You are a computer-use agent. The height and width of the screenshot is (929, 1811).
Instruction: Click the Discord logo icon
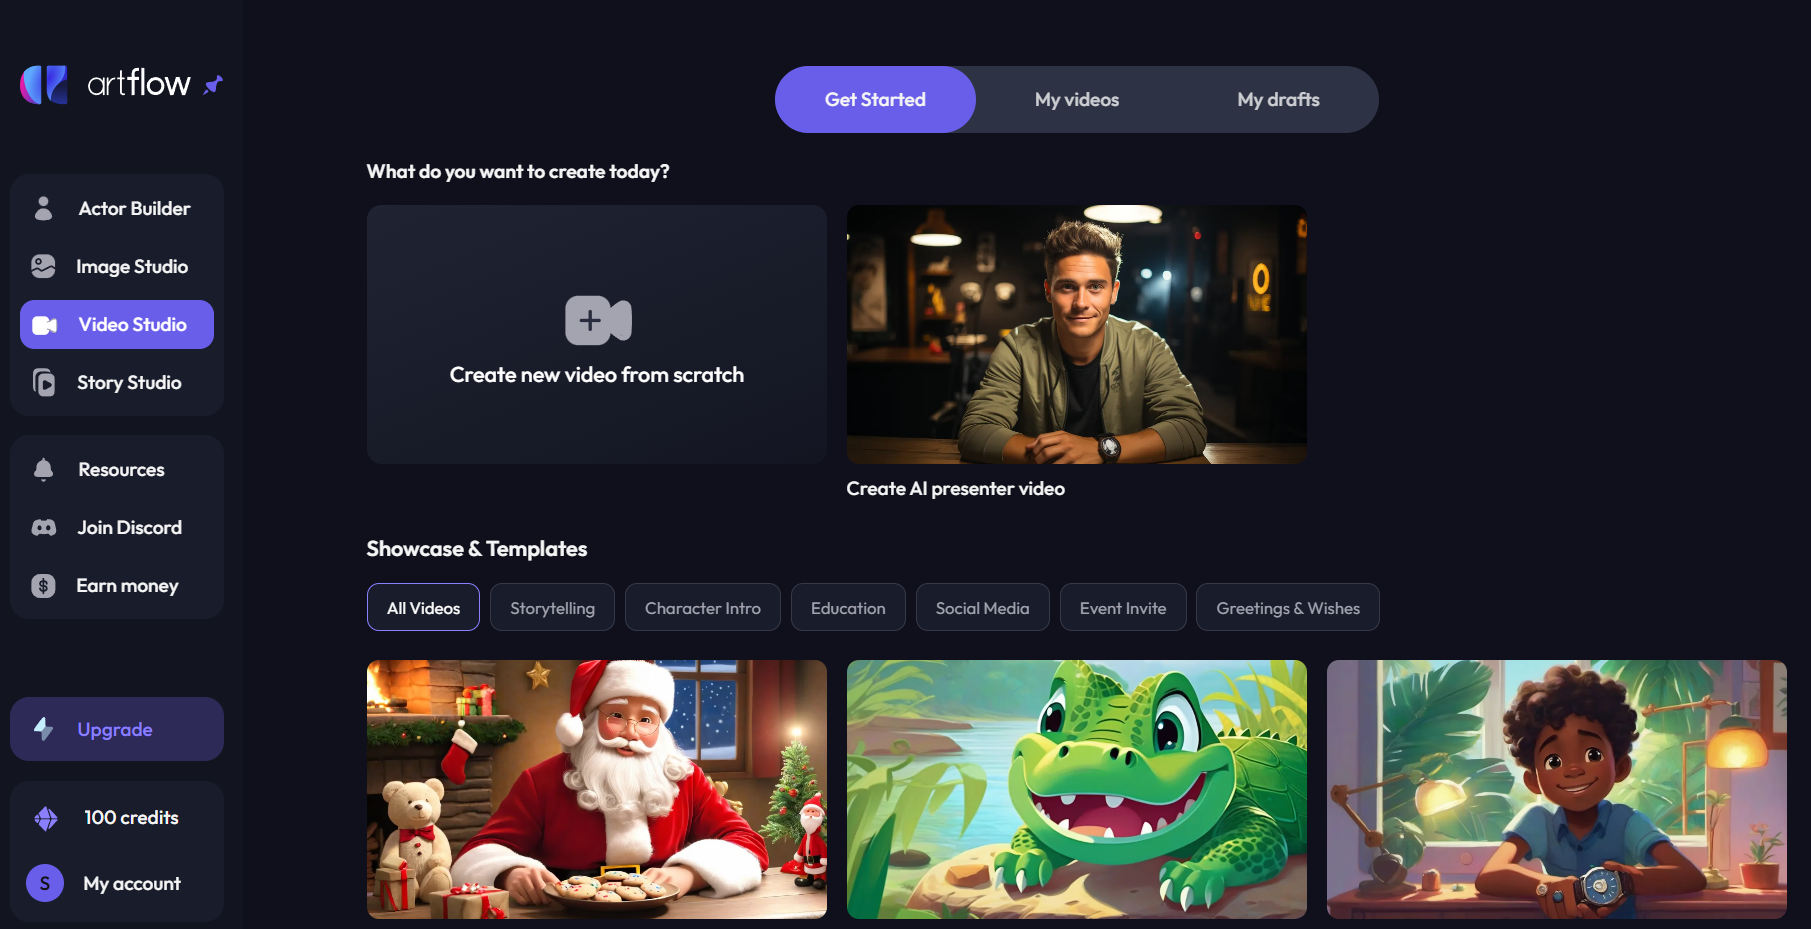point(44,527)
